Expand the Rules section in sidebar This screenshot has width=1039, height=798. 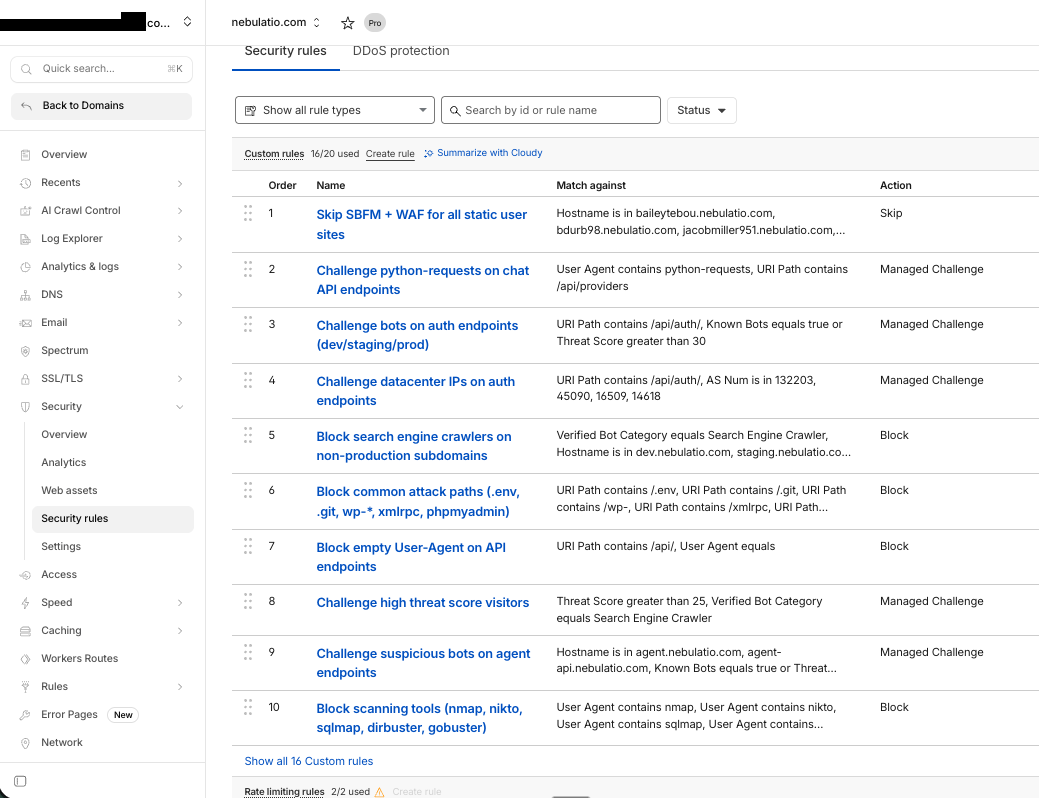(x=56, y=686)
